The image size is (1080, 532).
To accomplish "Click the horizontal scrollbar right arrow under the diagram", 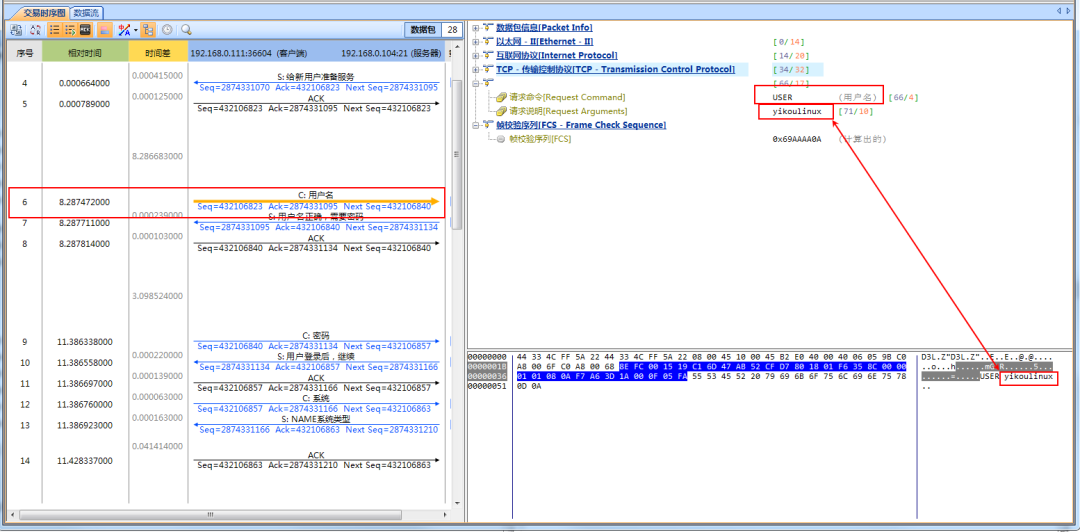I will [447, 515].
